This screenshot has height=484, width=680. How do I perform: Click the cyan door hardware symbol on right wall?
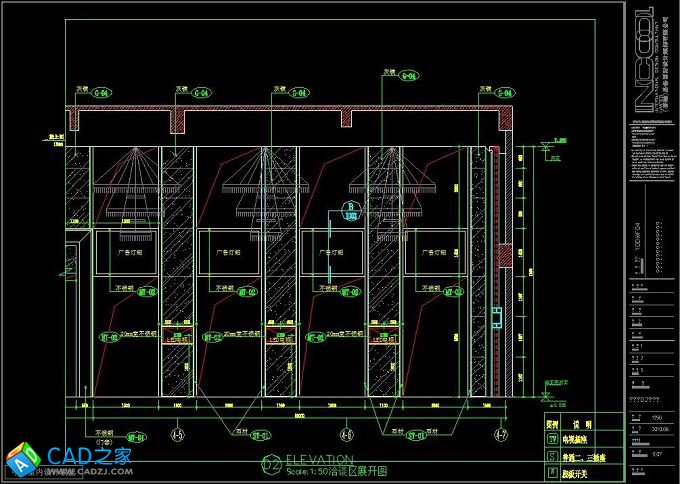pyautogui.click(x=496, y=318)
